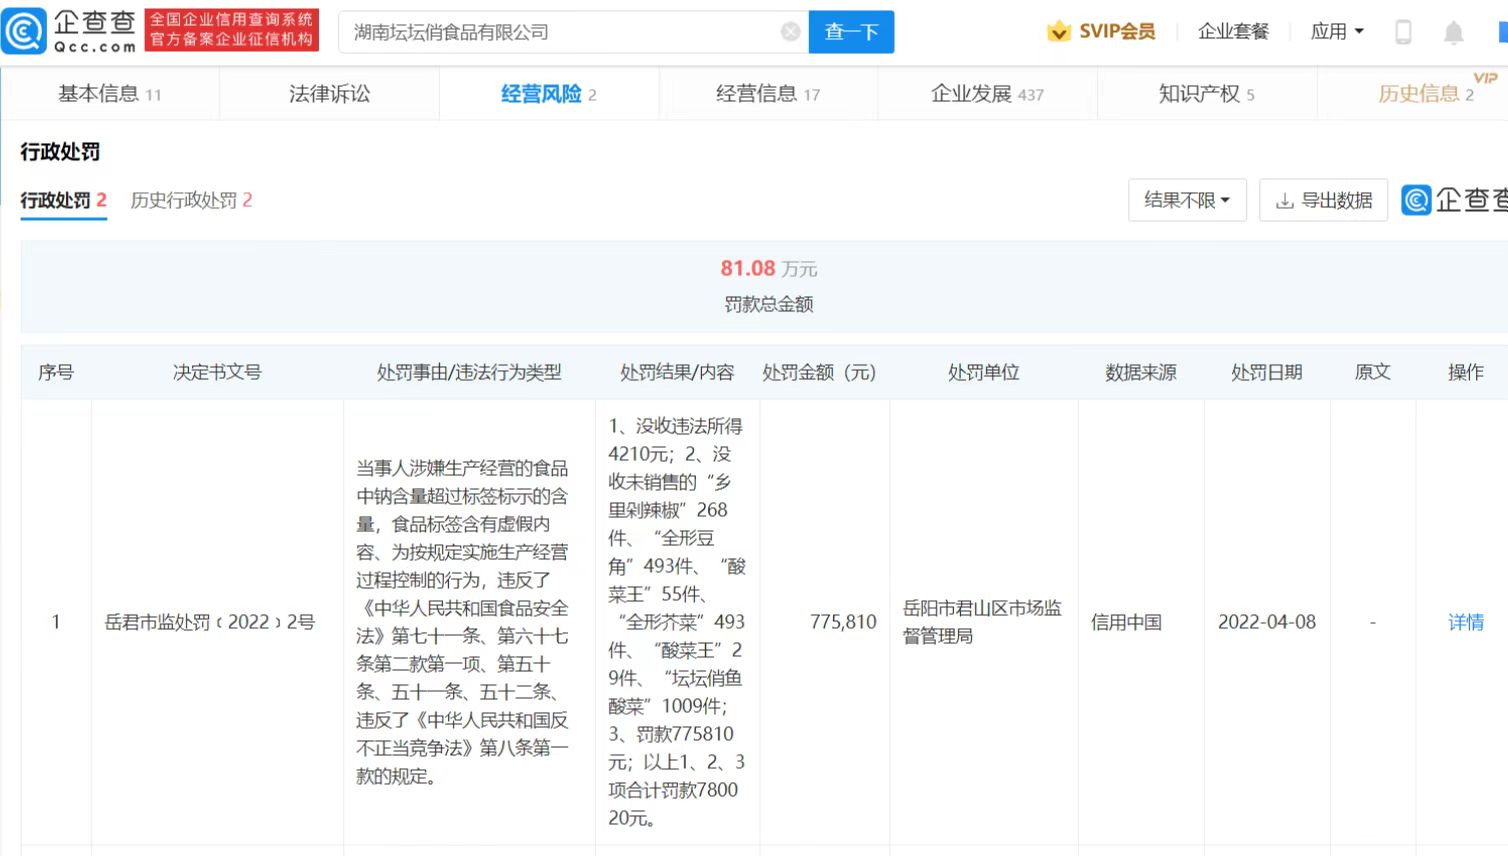Click the 2022-04-08 penalty date cell
Screen dimensions: 1508x856
[x=1267, y=622]
